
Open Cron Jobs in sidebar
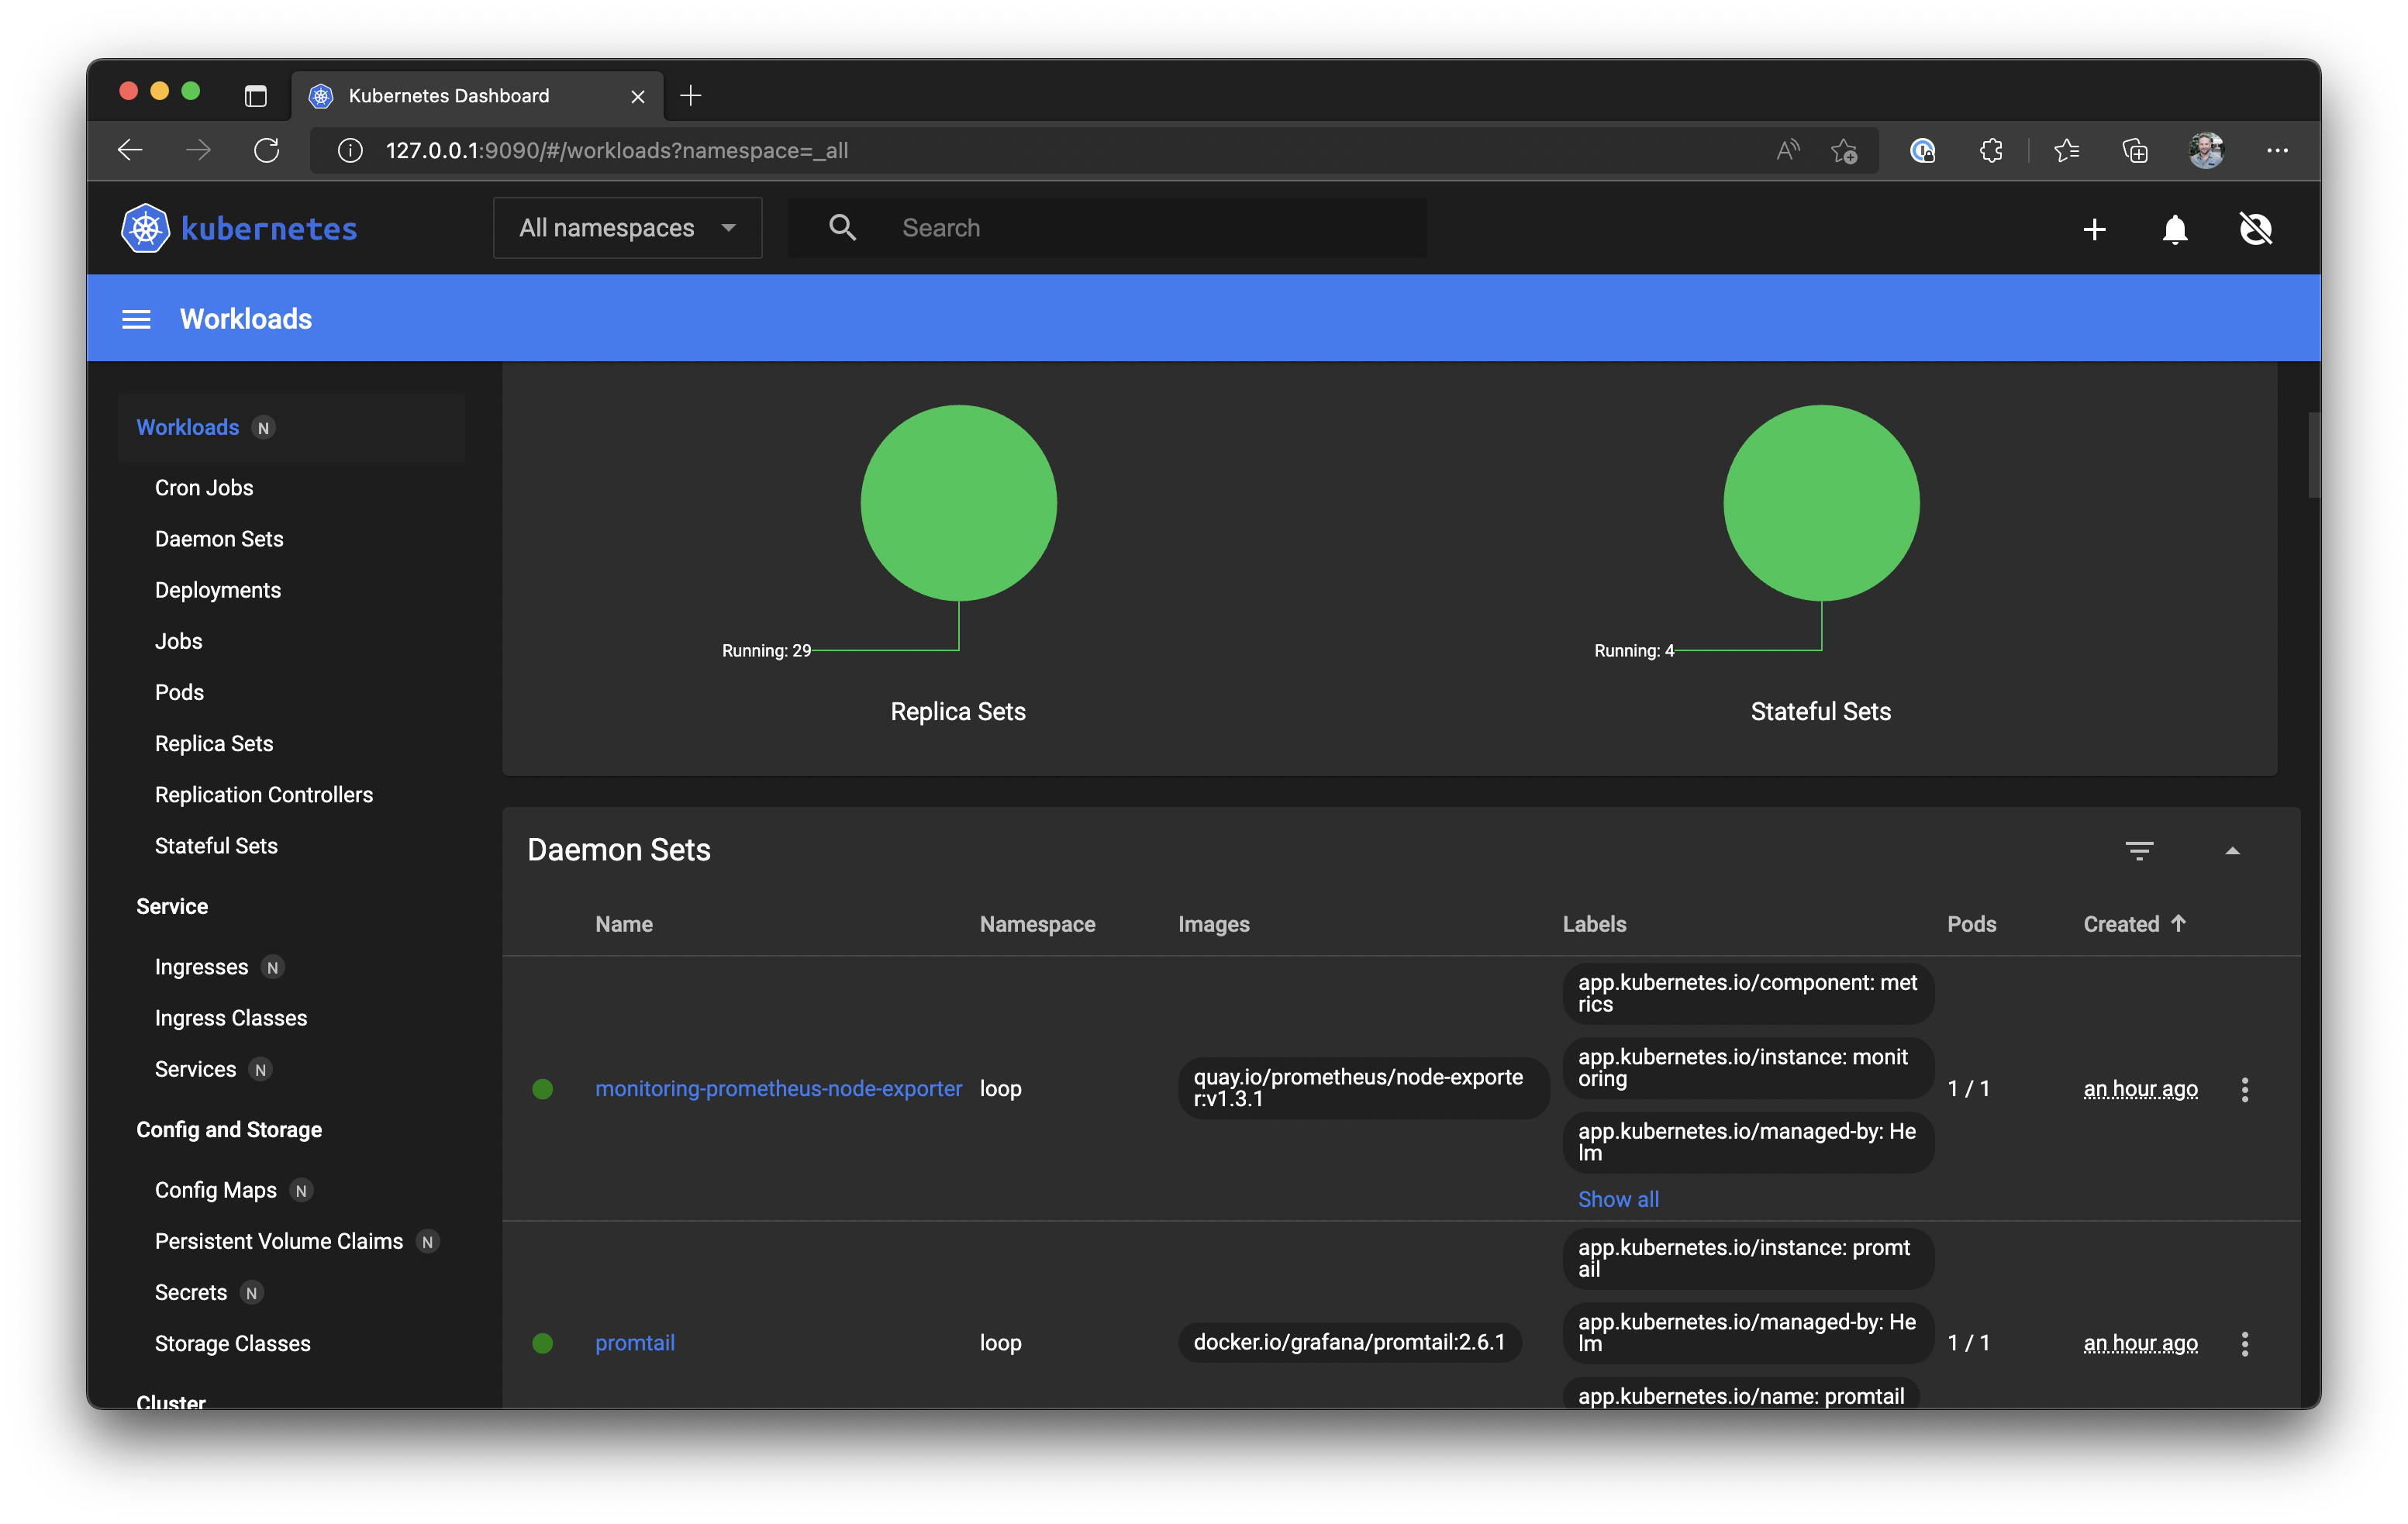[x=204, y=488]
